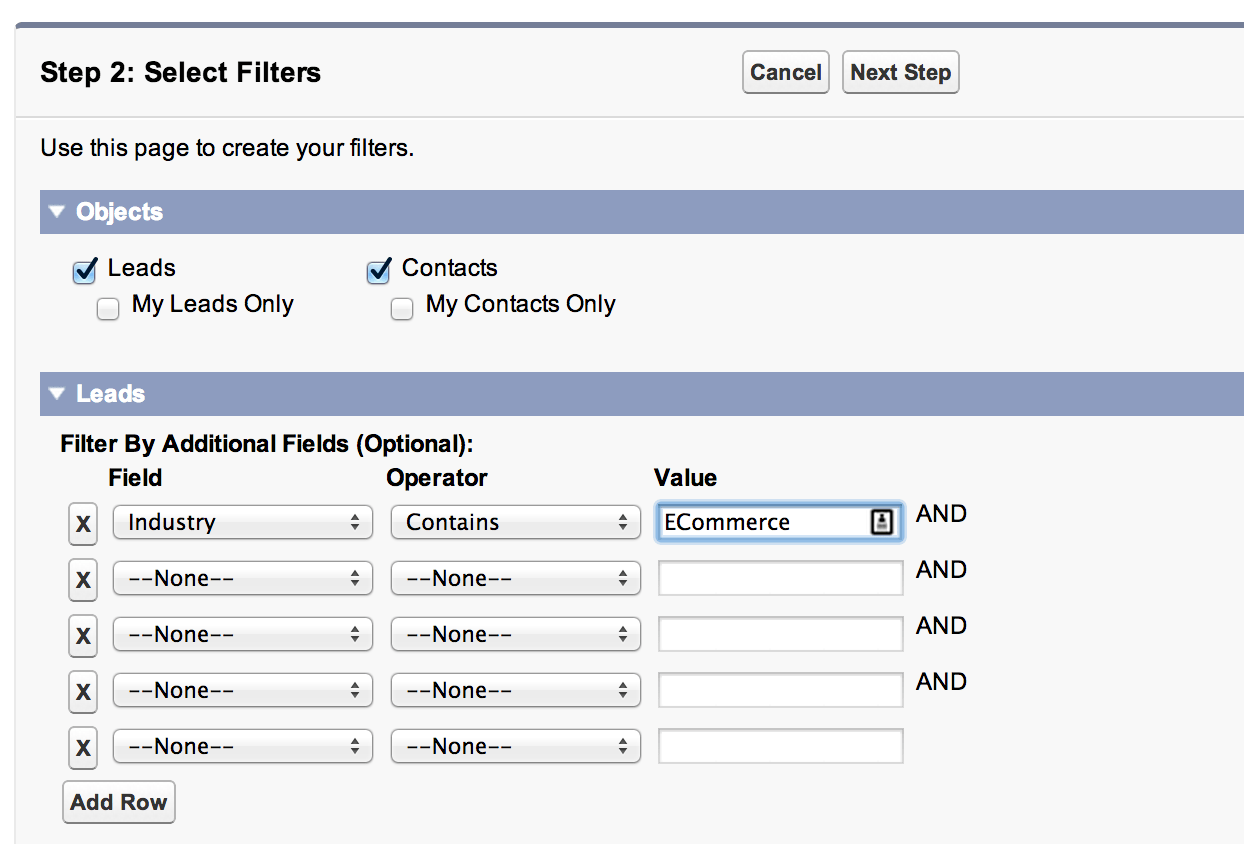Collapse the Leads section
This screenshot has height=844, width=1244.
tap(56, 394)
